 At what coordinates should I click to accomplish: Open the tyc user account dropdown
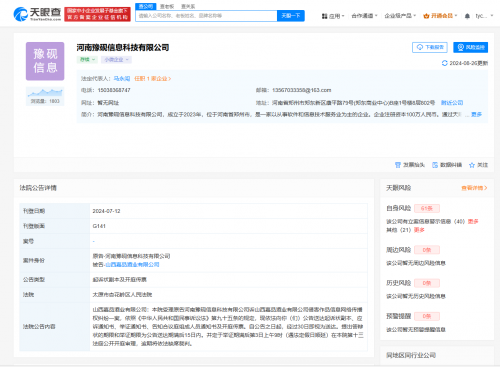[x=484, y=16]
